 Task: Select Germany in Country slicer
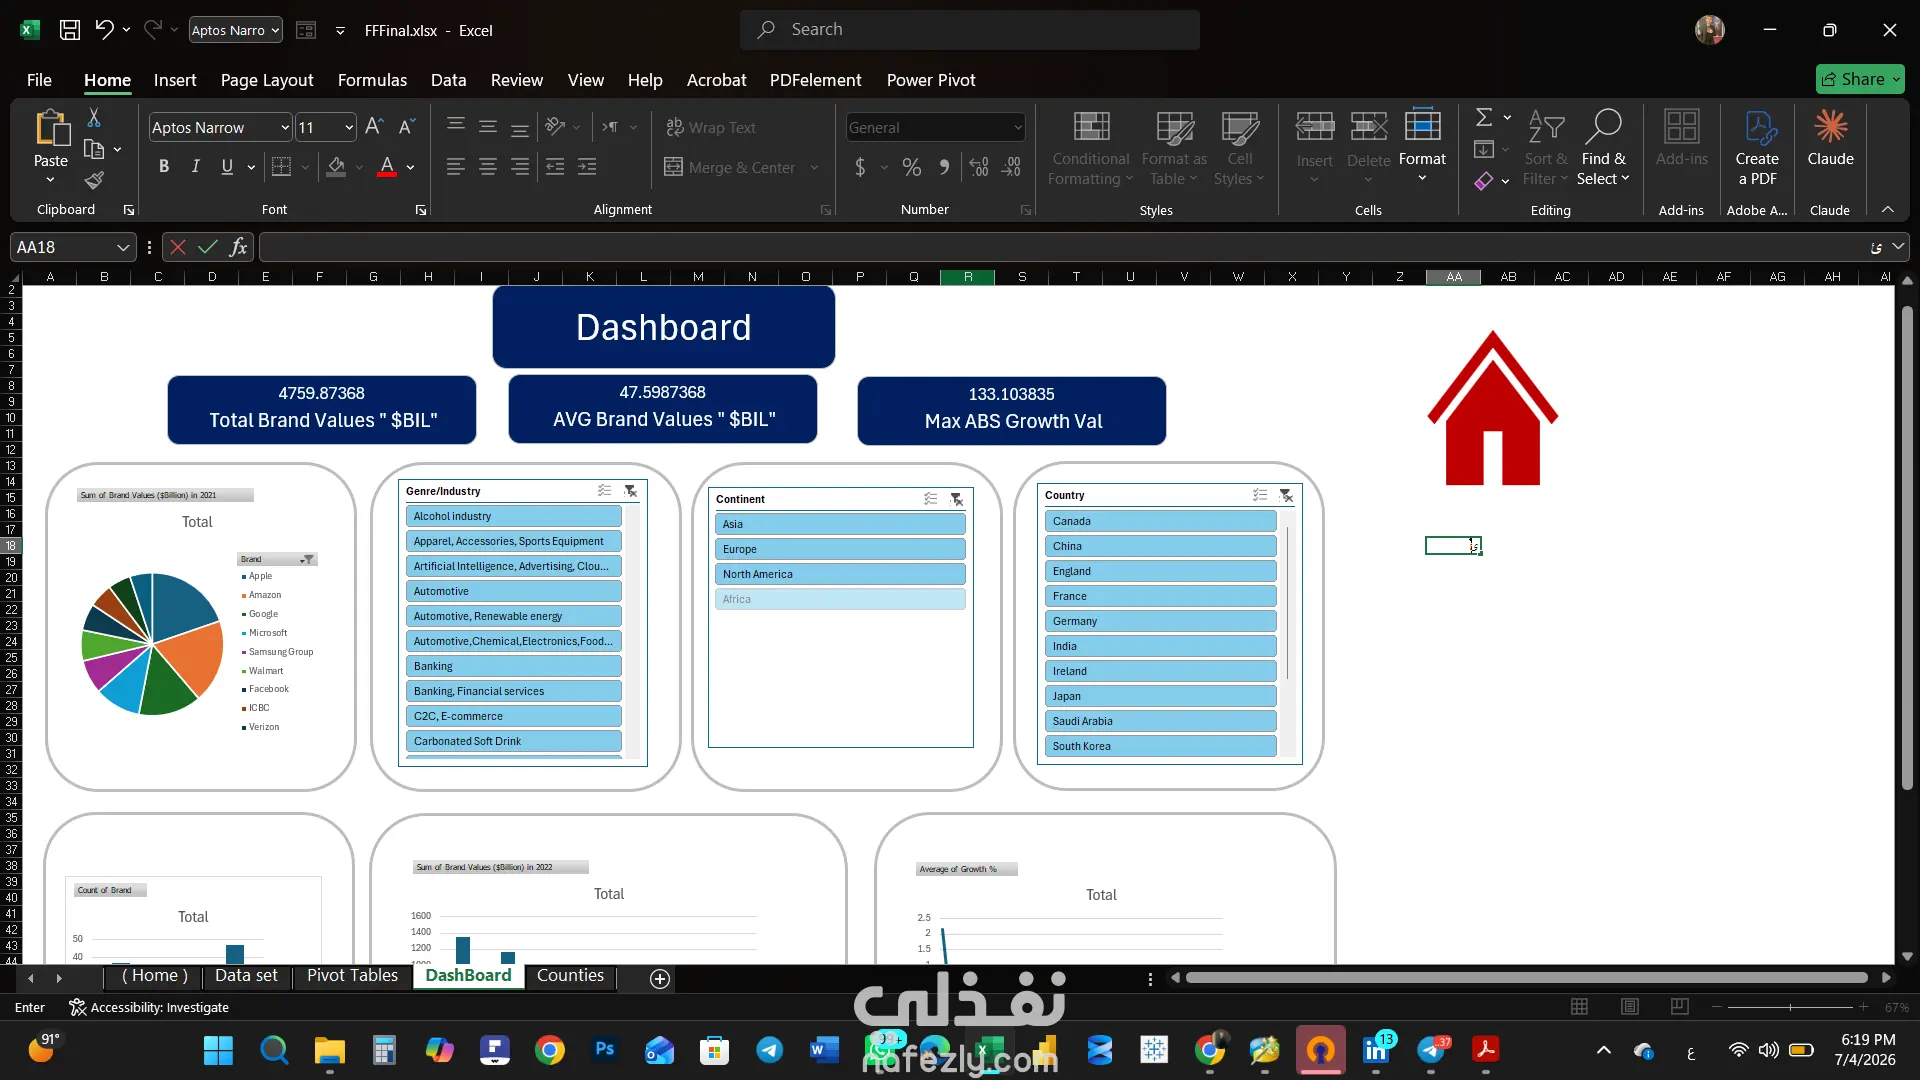[x=1160, y=621]
